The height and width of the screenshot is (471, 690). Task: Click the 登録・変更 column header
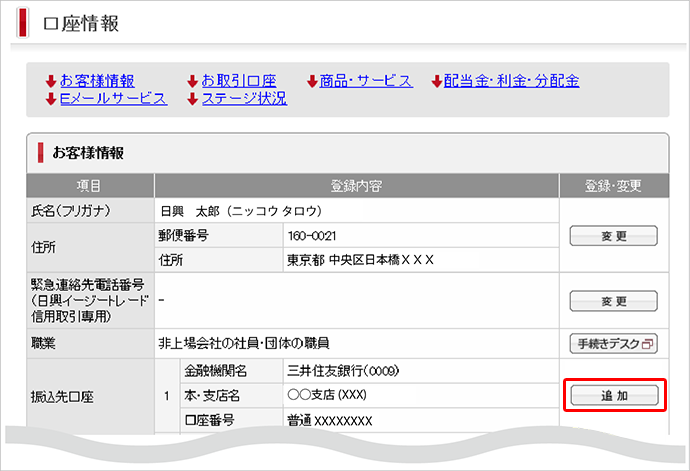(614, 186)
